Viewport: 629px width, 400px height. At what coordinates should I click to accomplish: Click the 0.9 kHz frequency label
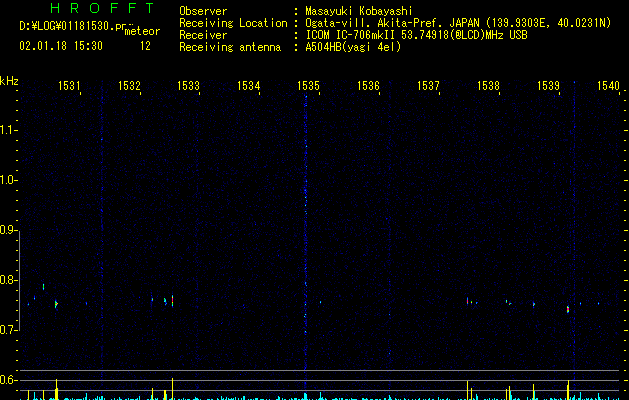8,230
